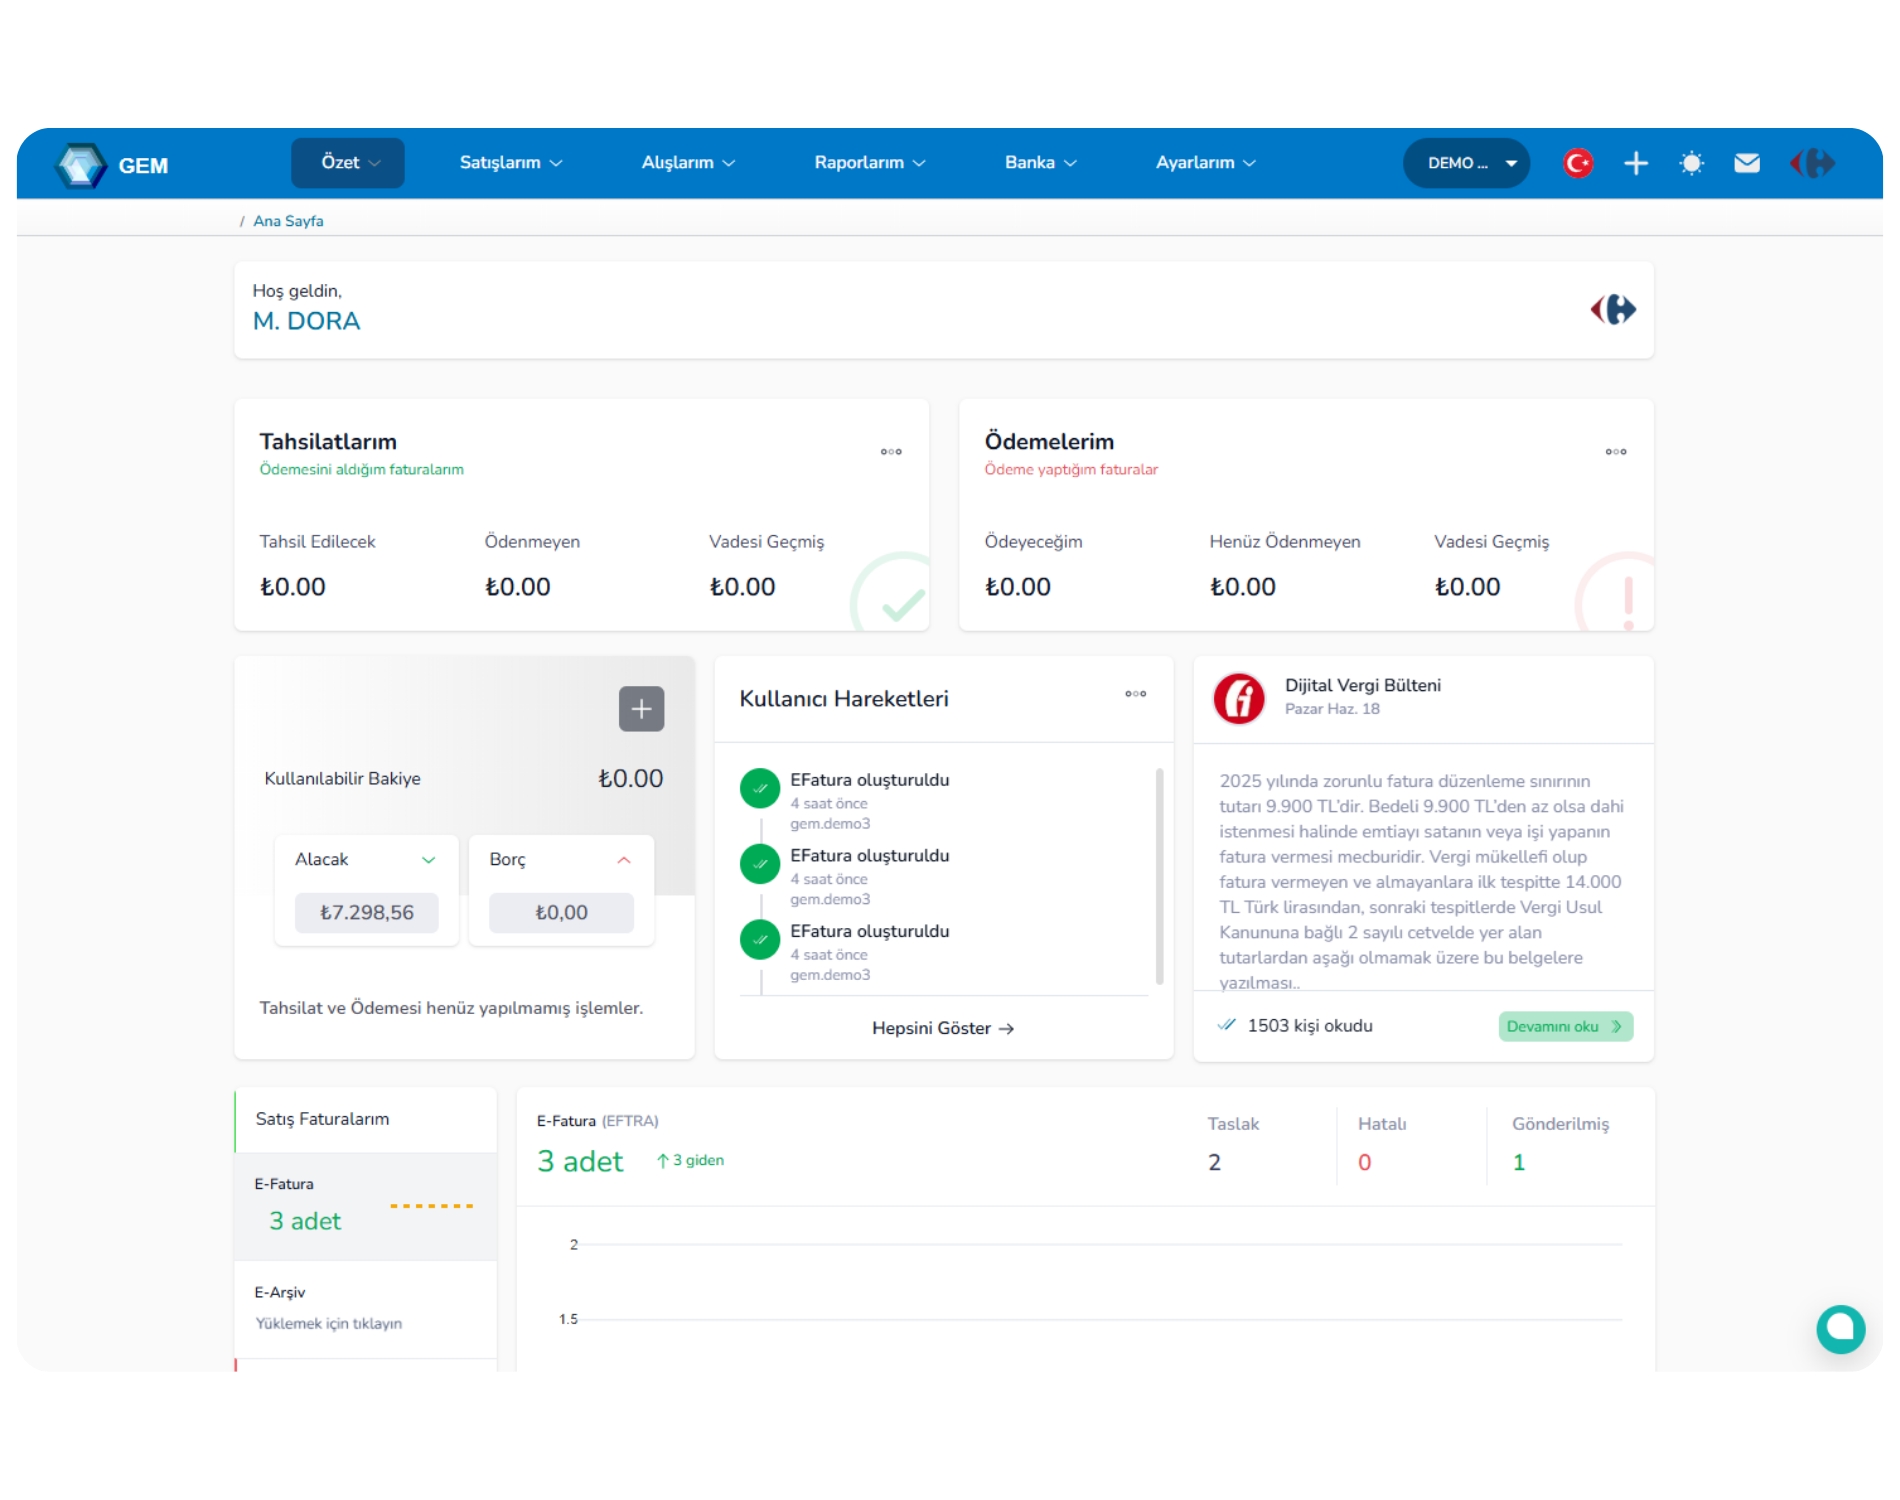The height and width of the screenshot is (1500, 1900).
Task: Click the Tahsilatlarım Ödenmeyen ₺0.00 value
Action: 518,587
